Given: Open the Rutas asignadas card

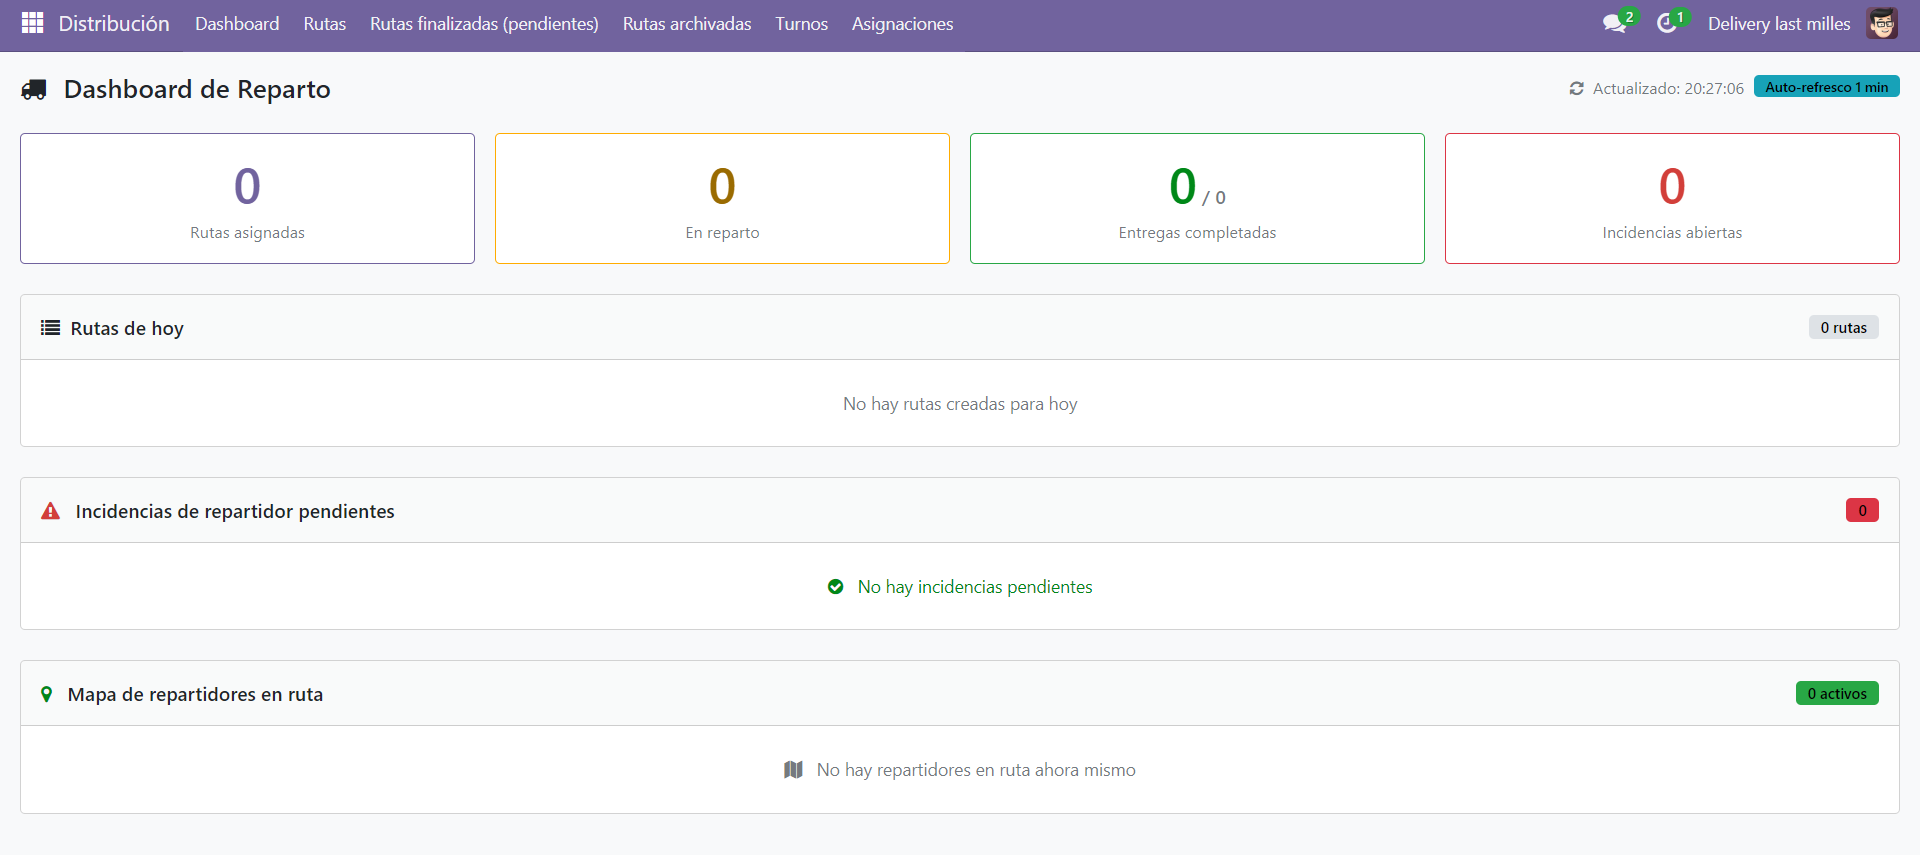Looking at the screenshot, I should (247, 199).
